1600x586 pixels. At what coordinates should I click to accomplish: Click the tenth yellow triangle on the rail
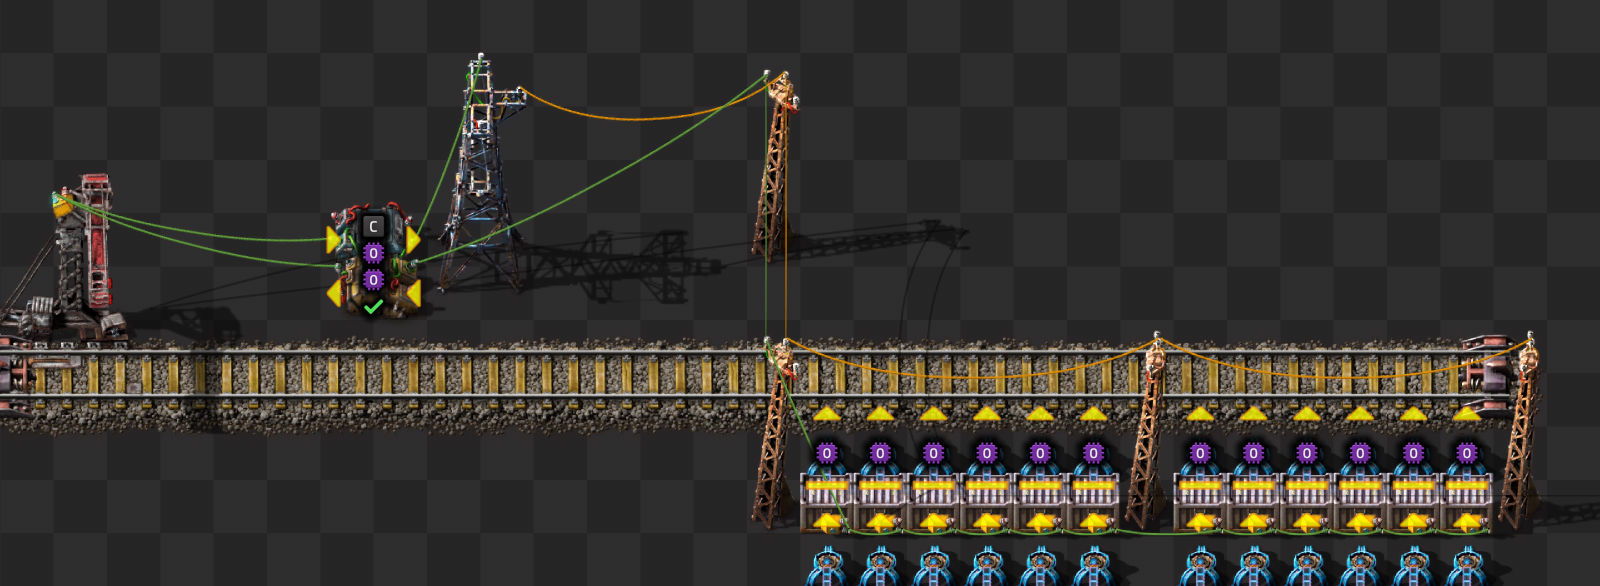point(1360,413)
